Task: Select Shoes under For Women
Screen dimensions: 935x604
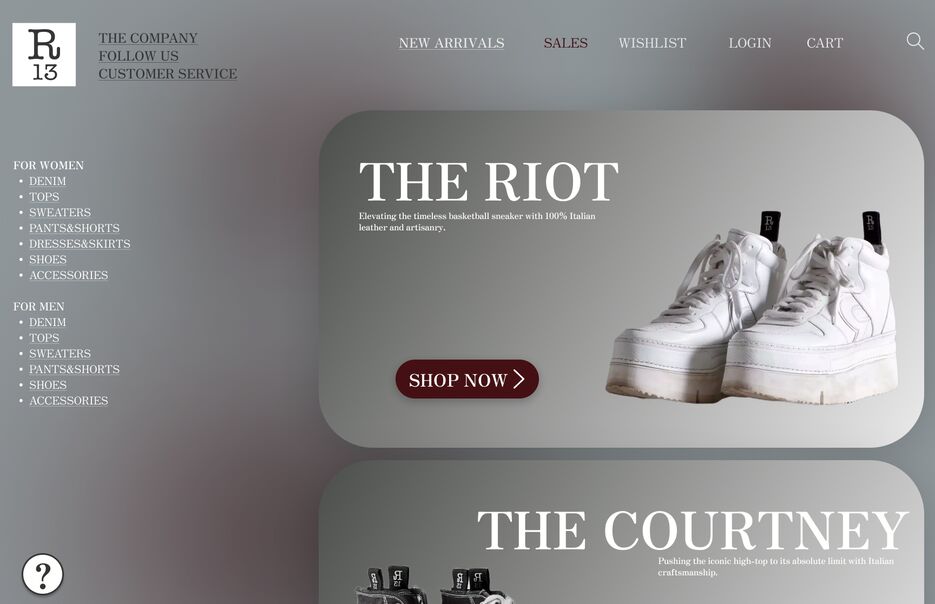Action: [48, 259]
